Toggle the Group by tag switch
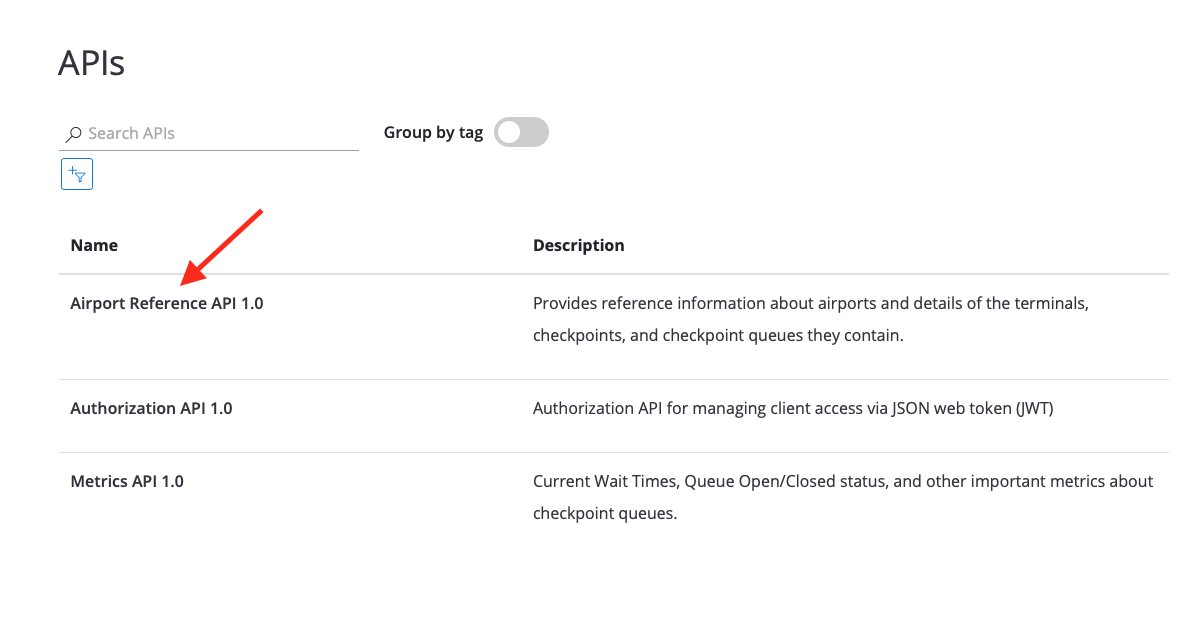The image size is (1204, 629). [x=522, y=132]
